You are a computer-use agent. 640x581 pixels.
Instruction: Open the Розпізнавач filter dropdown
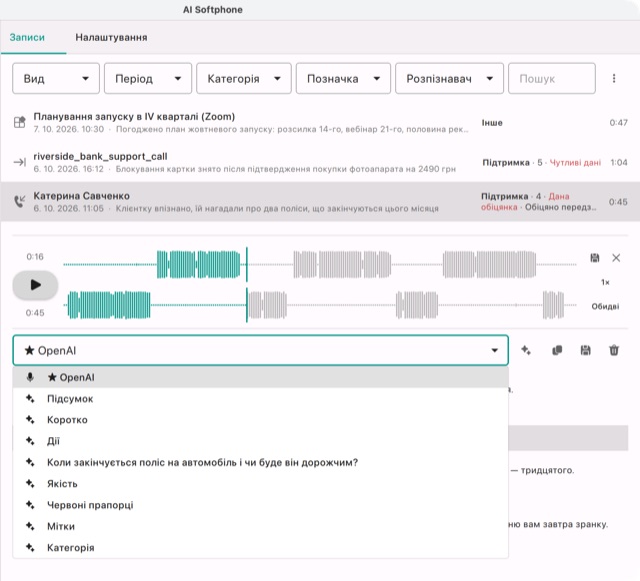click(449, 78)
